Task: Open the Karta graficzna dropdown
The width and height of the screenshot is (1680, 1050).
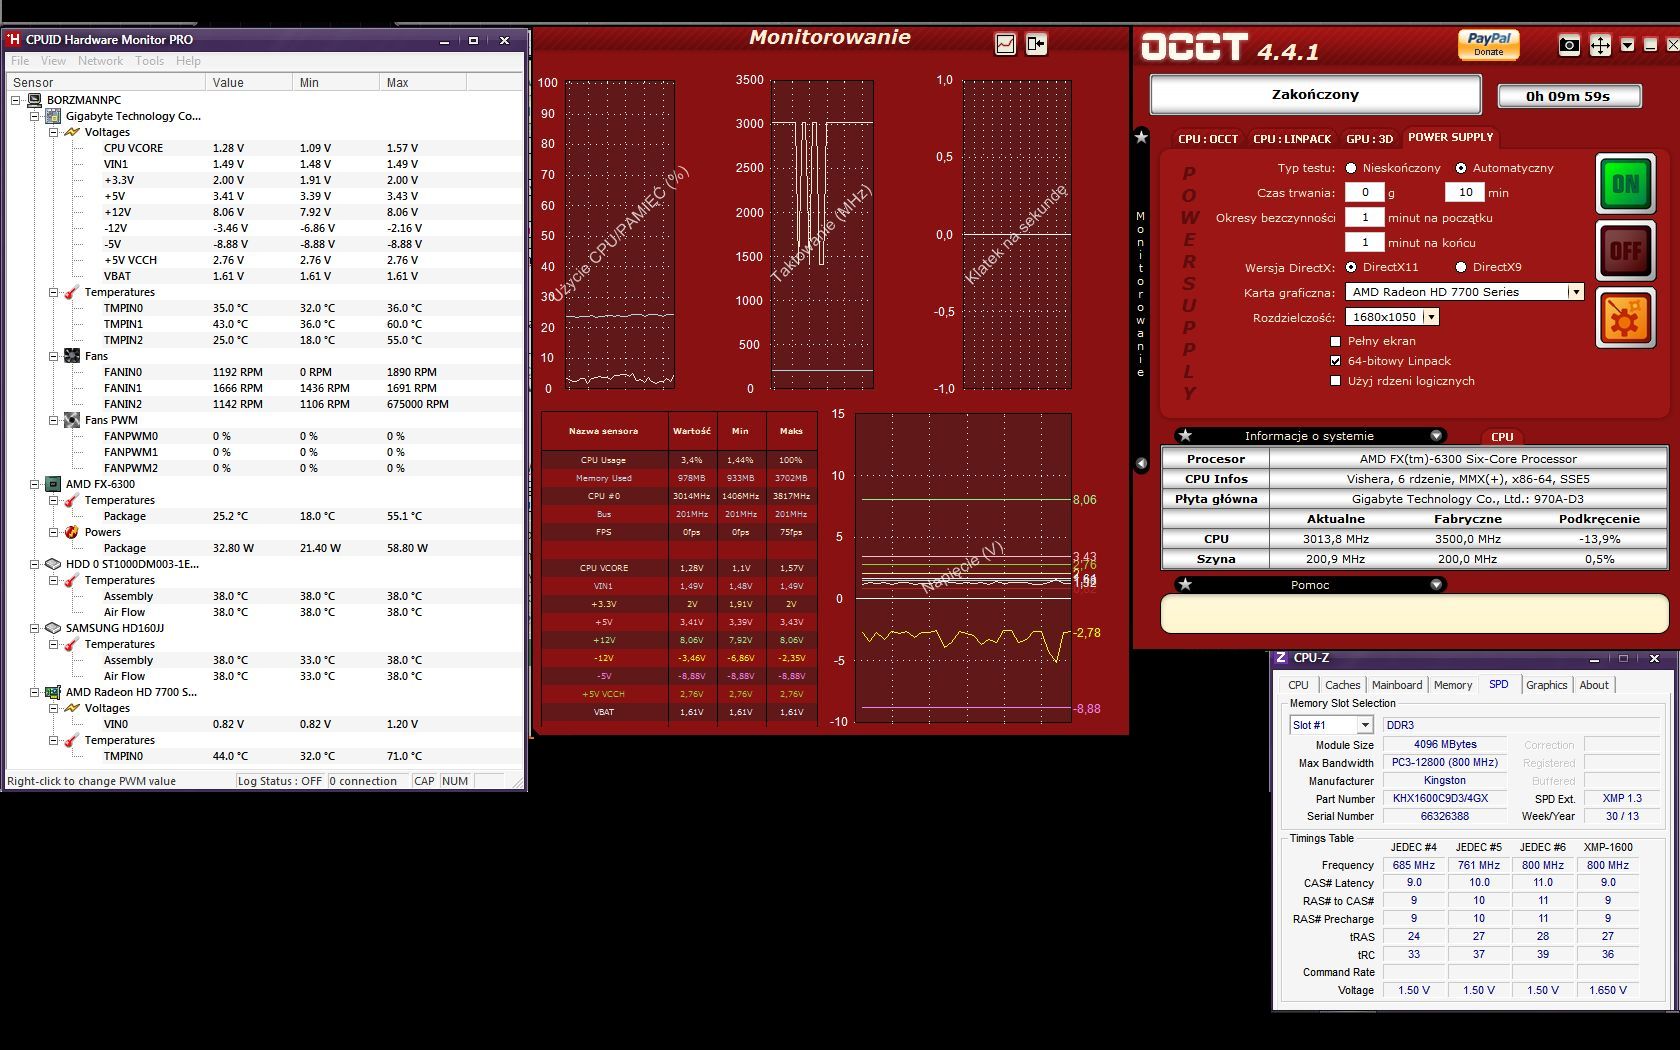Action: 1575,292
